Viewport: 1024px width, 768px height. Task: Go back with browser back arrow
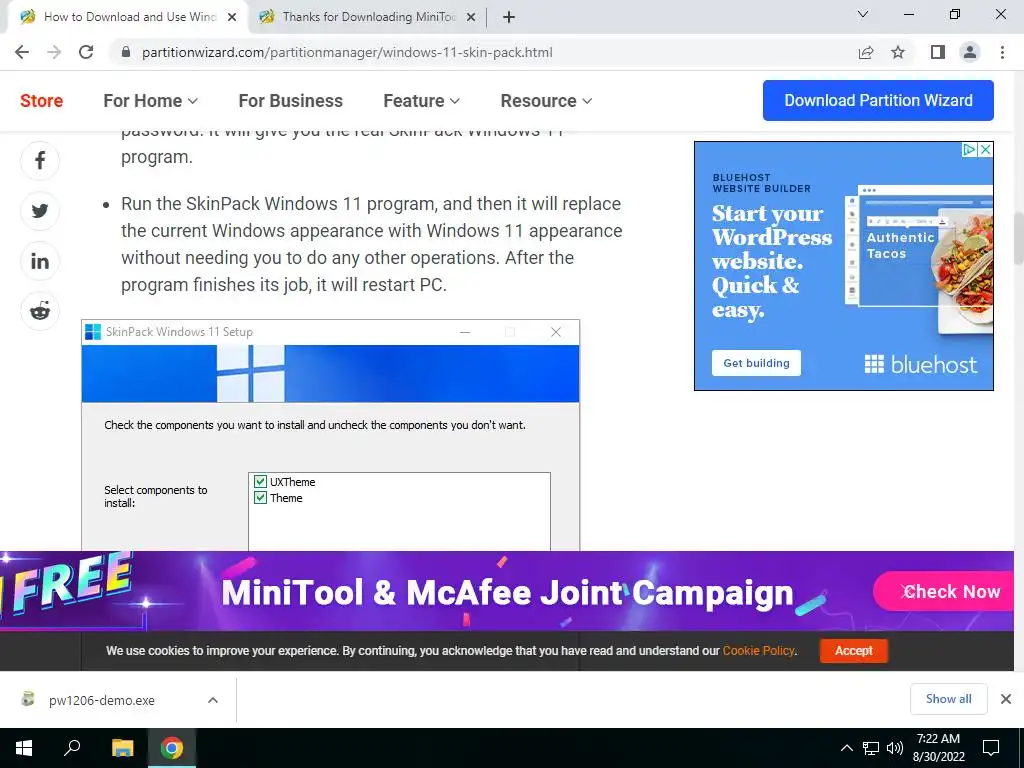pos(22,52)
